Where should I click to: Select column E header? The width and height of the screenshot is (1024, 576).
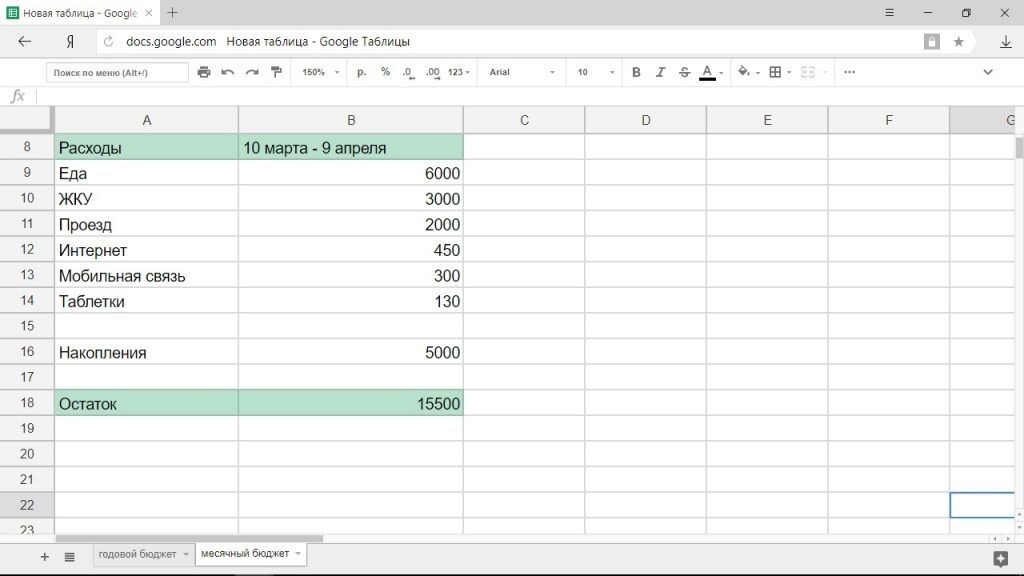767,120
